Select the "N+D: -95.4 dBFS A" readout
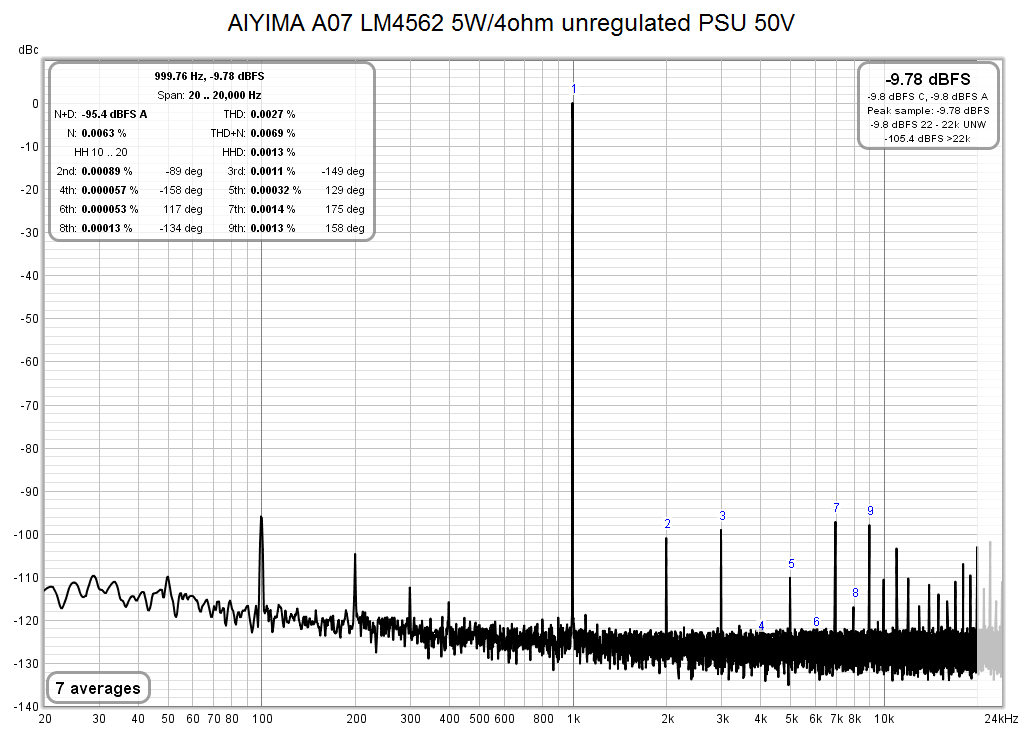Screen dimensions: 1024x730 101,114
